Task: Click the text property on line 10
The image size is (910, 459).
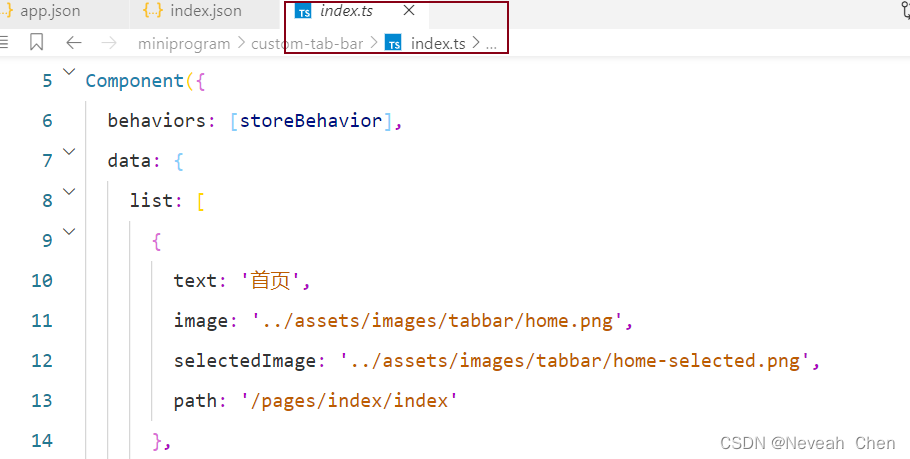Action: [x=196, y=281]
